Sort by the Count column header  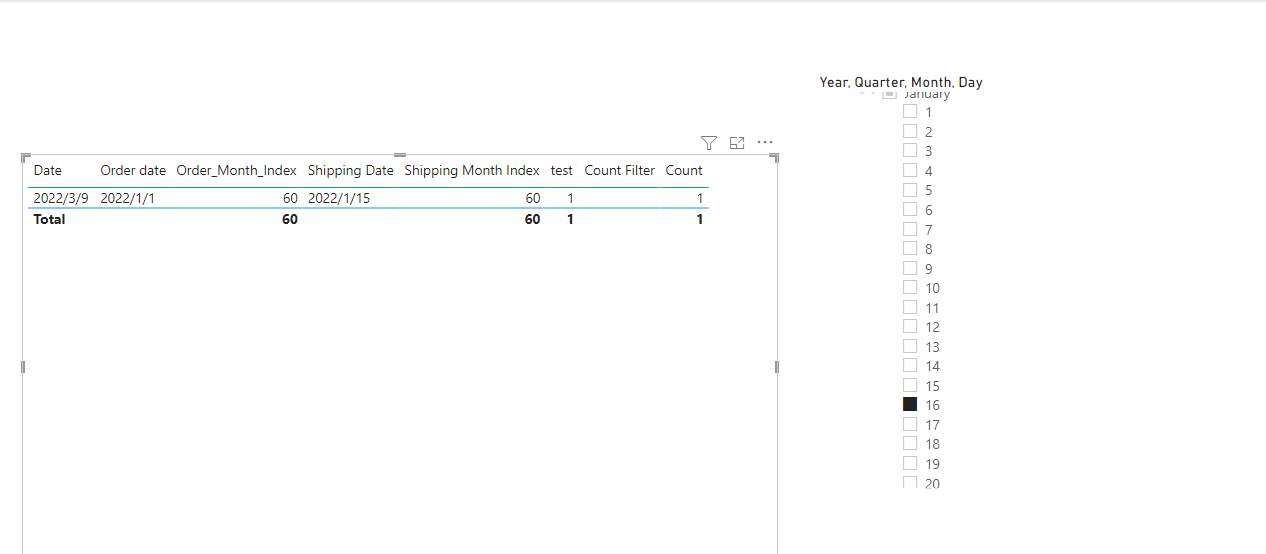pos(684,171)
